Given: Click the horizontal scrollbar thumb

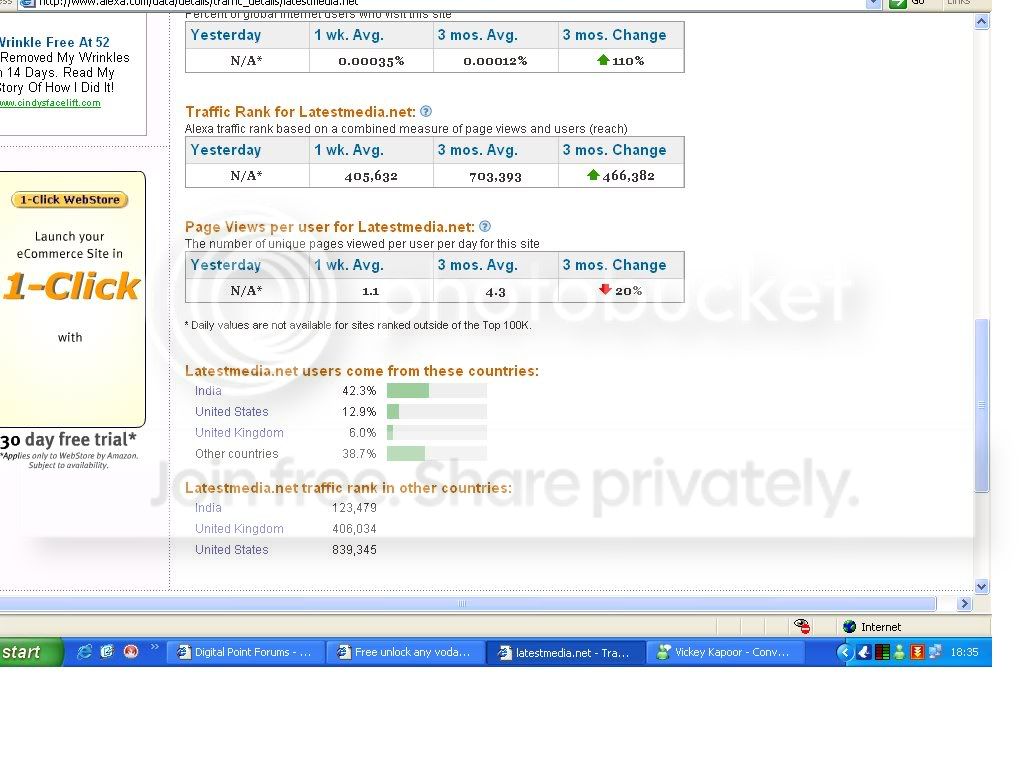Looking at the screenshot, I should coord(467,603).
